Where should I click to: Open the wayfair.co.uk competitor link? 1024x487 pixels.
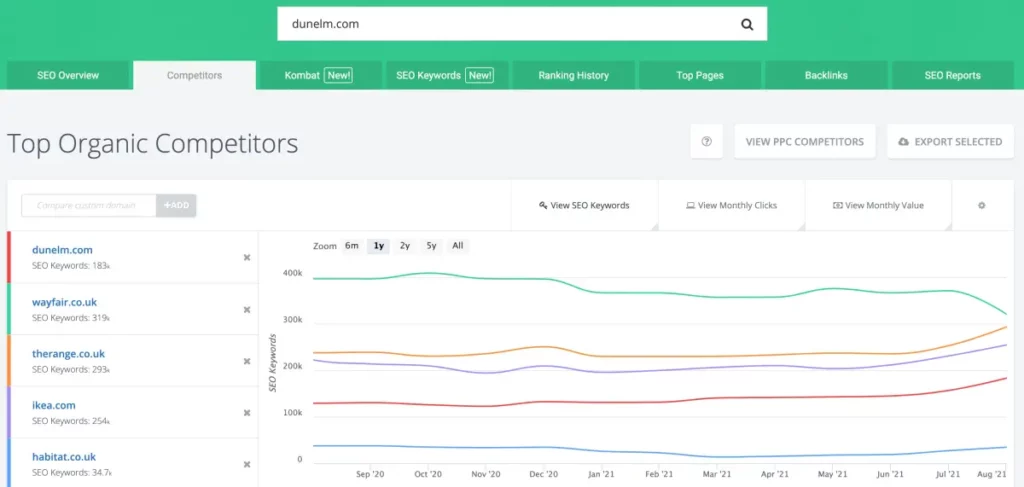[x=65, y=302]
